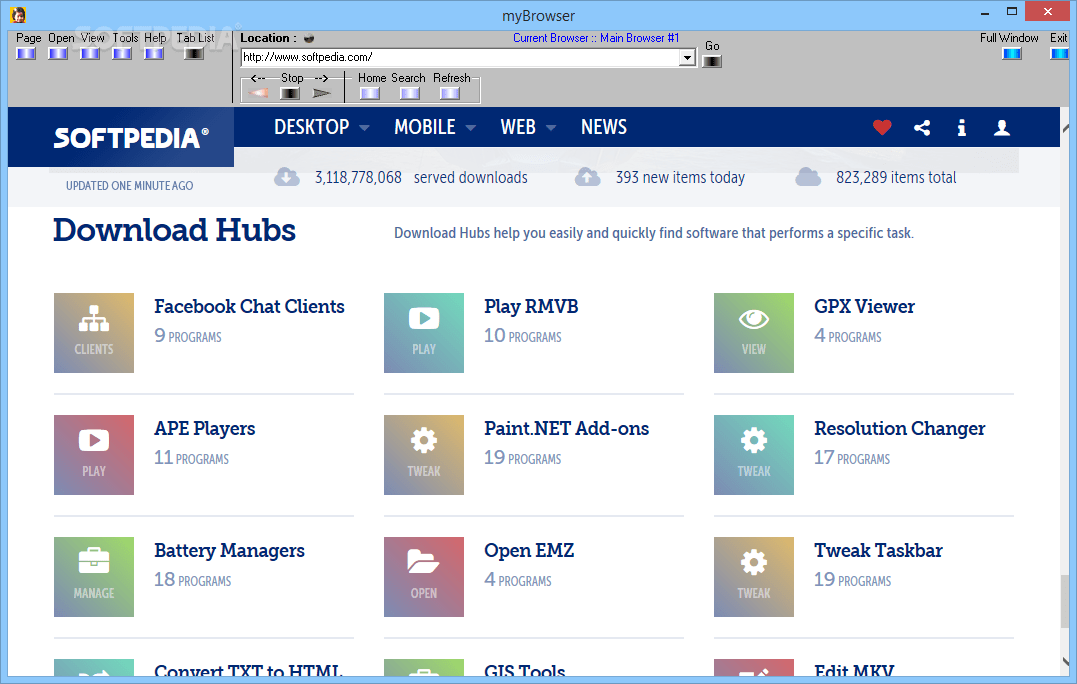Image resolution: width=1077 pixels, height=684 pixels.
Task: Click the Home navigation button
Action: [370, 93]
